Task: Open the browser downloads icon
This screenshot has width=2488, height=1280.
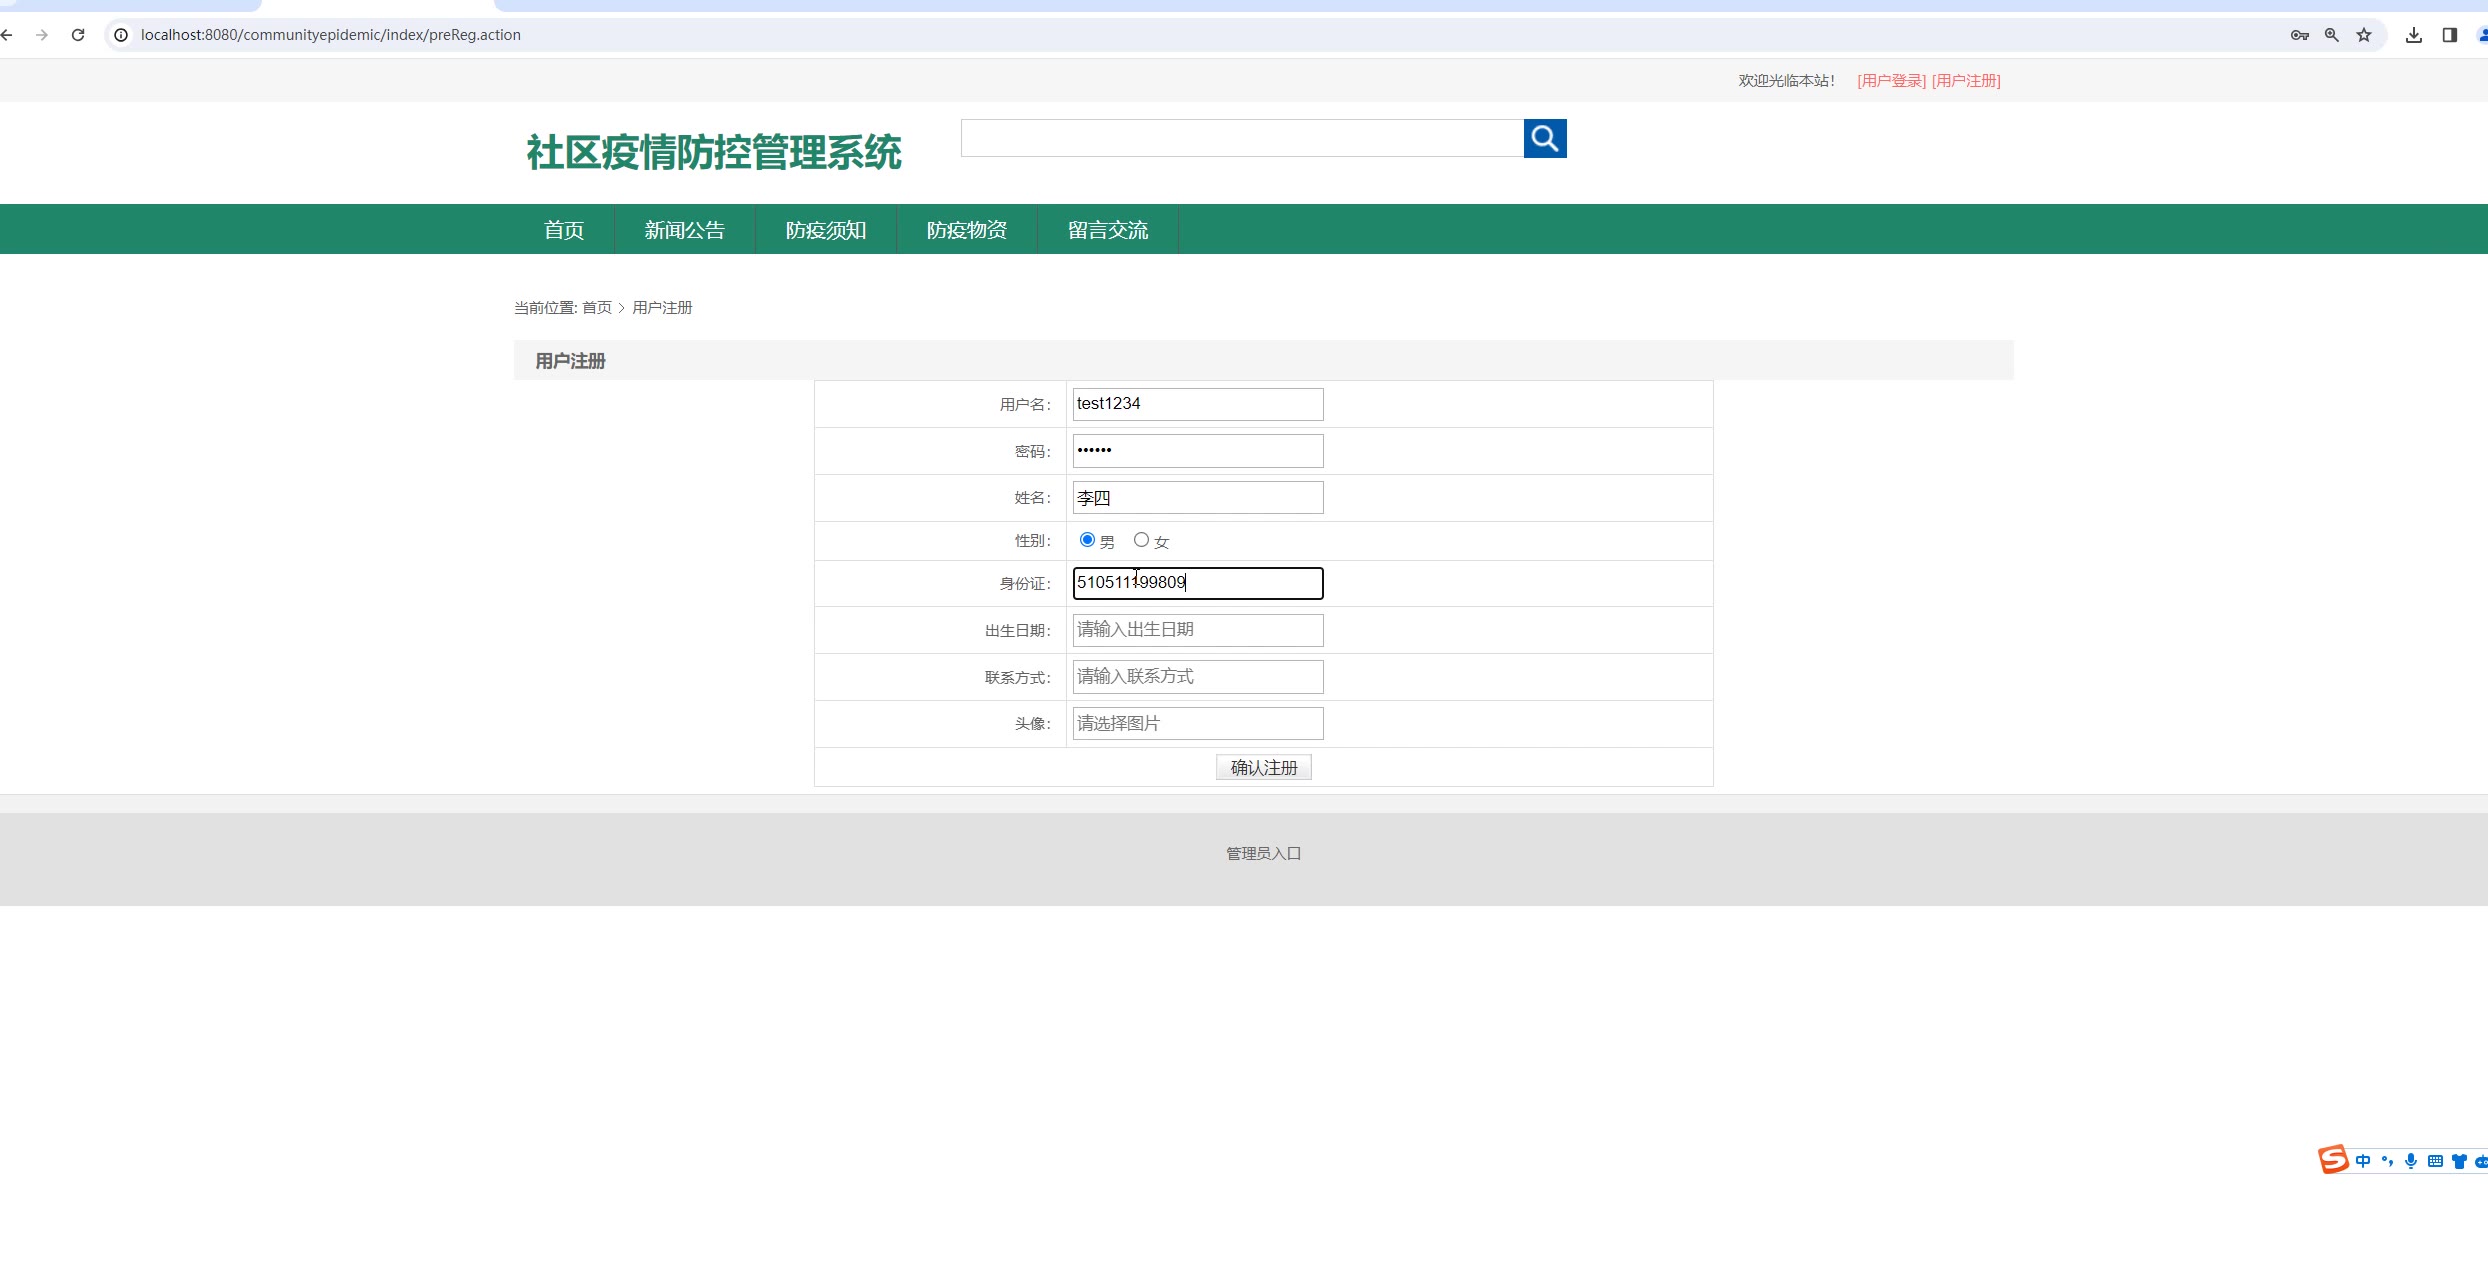Action: pyautogui.click(x=2414, y=35)
